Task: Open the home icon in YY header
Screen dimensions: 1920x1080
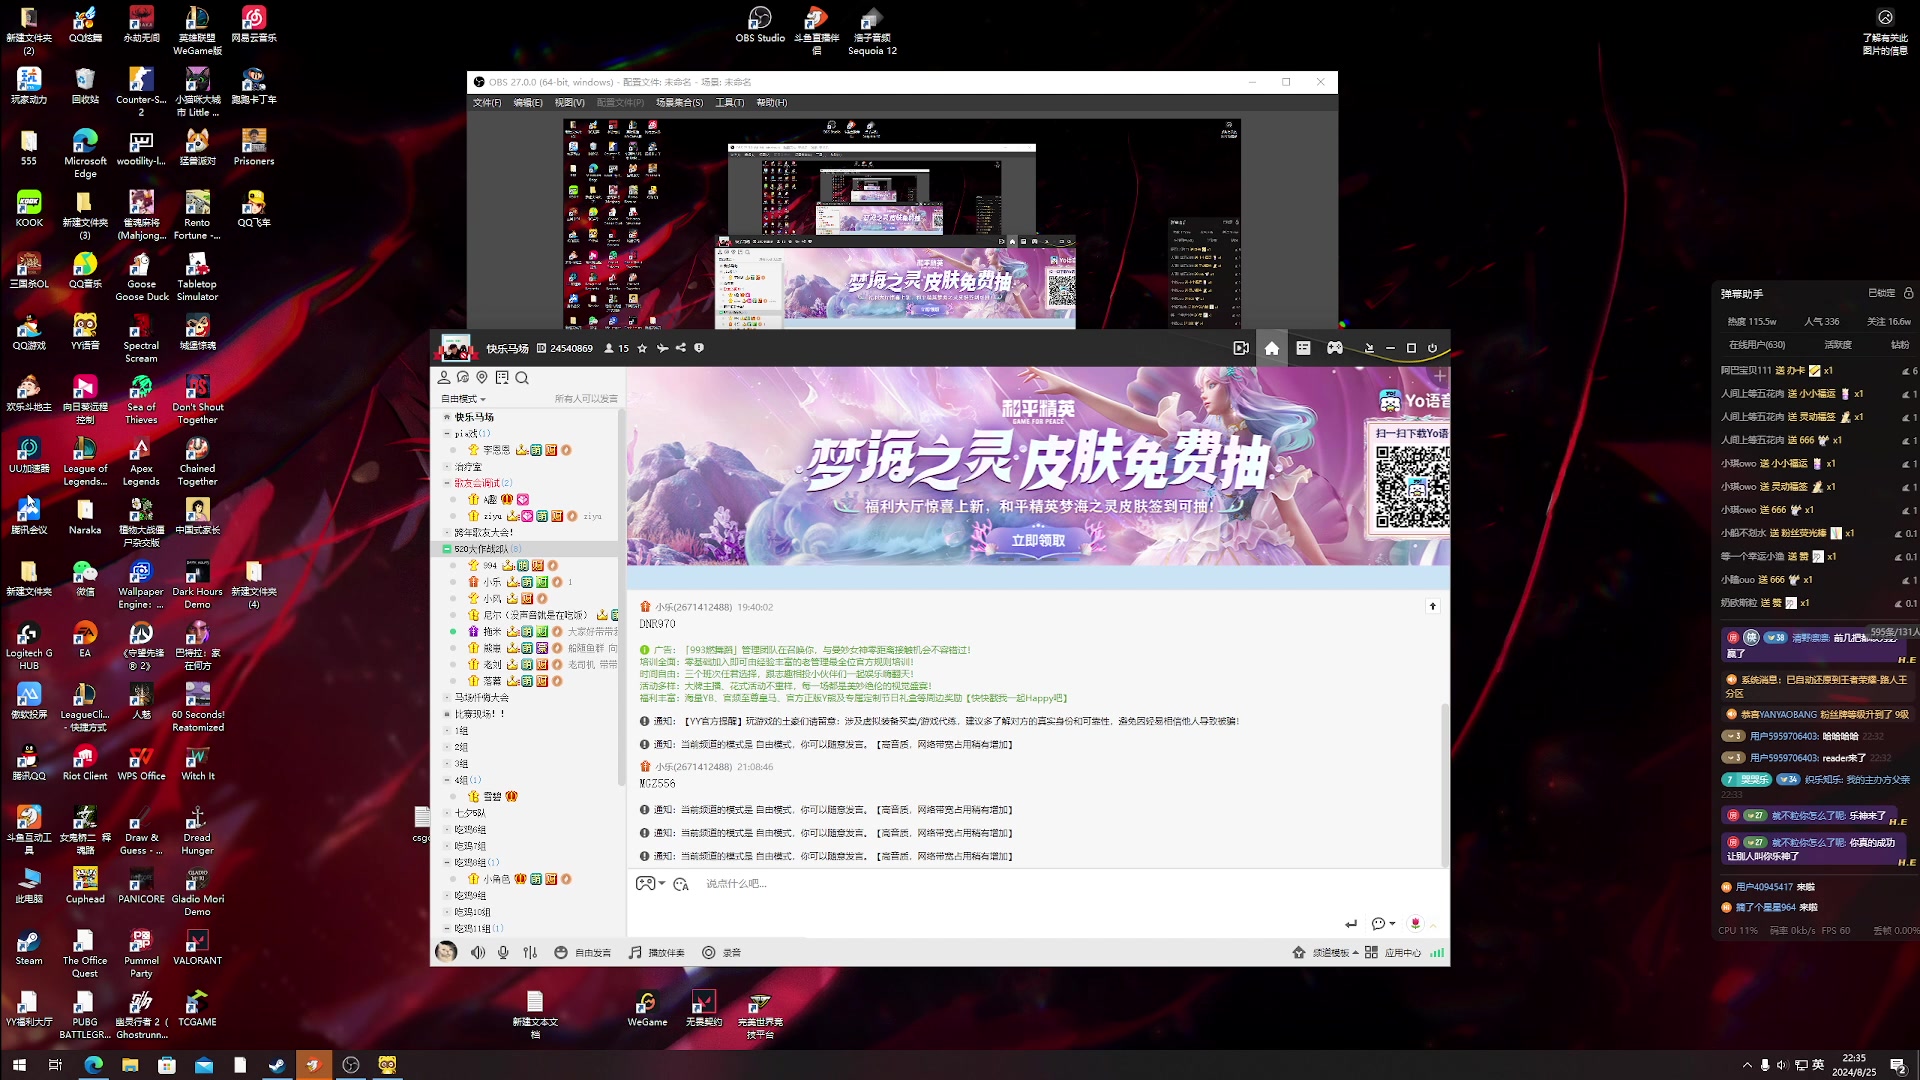Action: pyautogui.click(x=1272, y=348)
